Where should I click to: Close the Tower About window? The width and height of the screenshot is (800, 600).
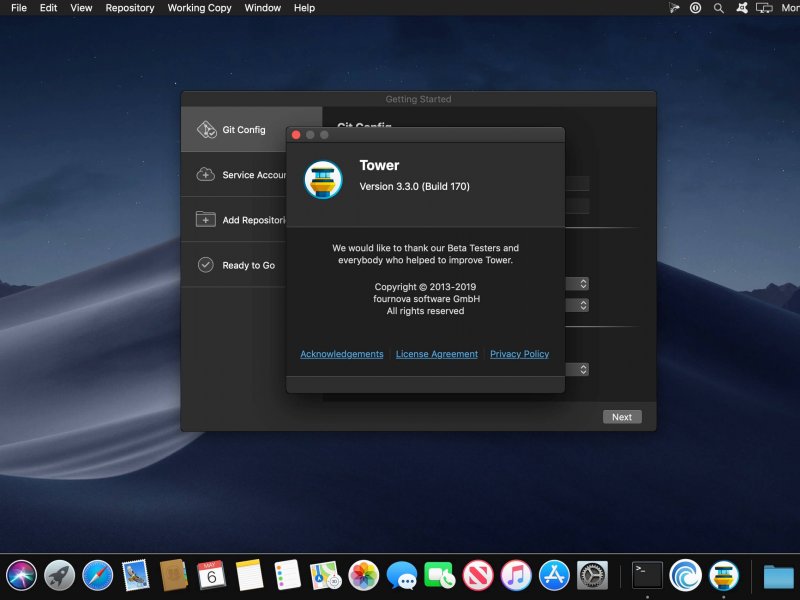[x=296, y=135]
